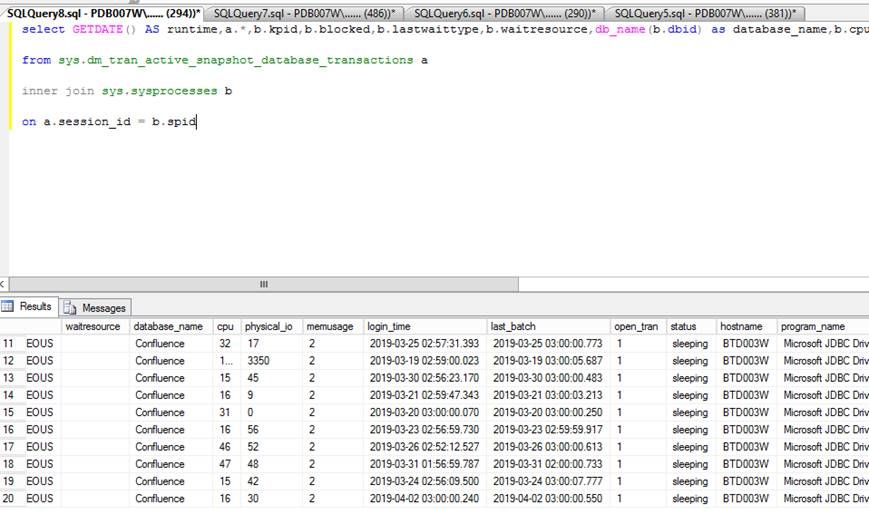Switch to the SQLQuery8.sql tab
Viewport: 869px width, 524px height.
pos(103,13)
